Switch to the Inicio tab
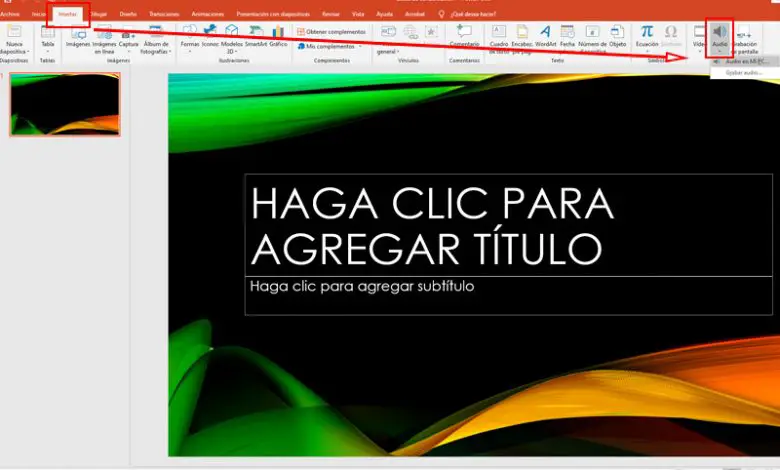This screenshot has width=780, height=470. click(x=39, y=14)
